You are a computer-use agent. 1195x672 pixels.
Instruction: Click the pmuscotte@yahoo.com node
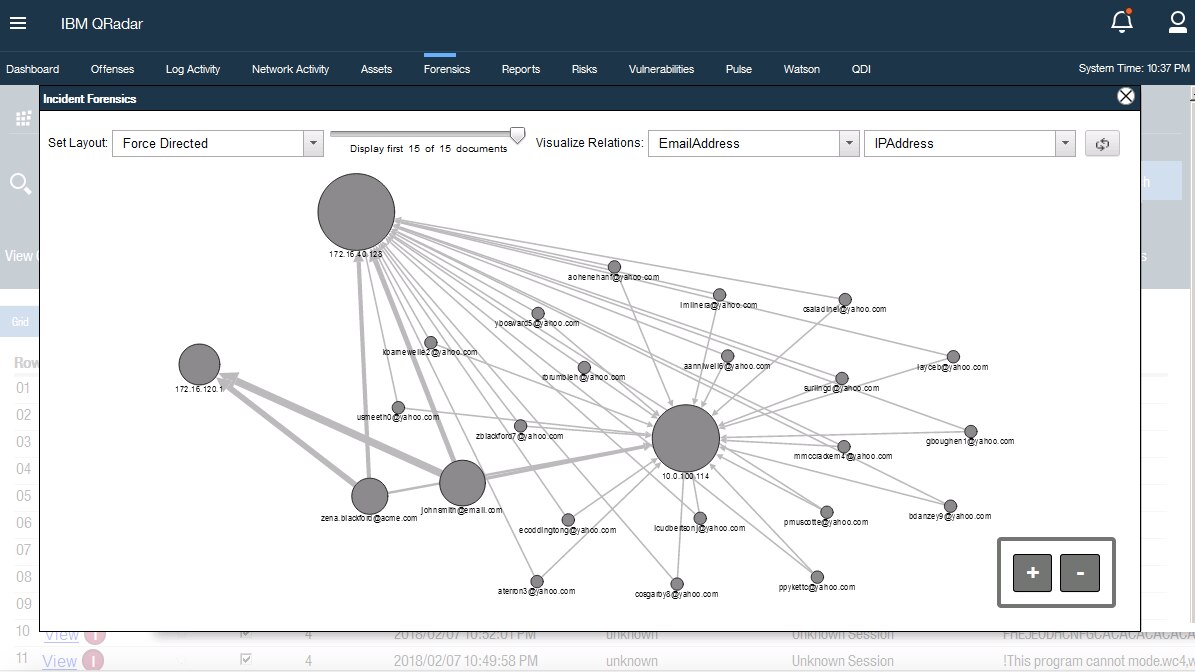(826, 512)
